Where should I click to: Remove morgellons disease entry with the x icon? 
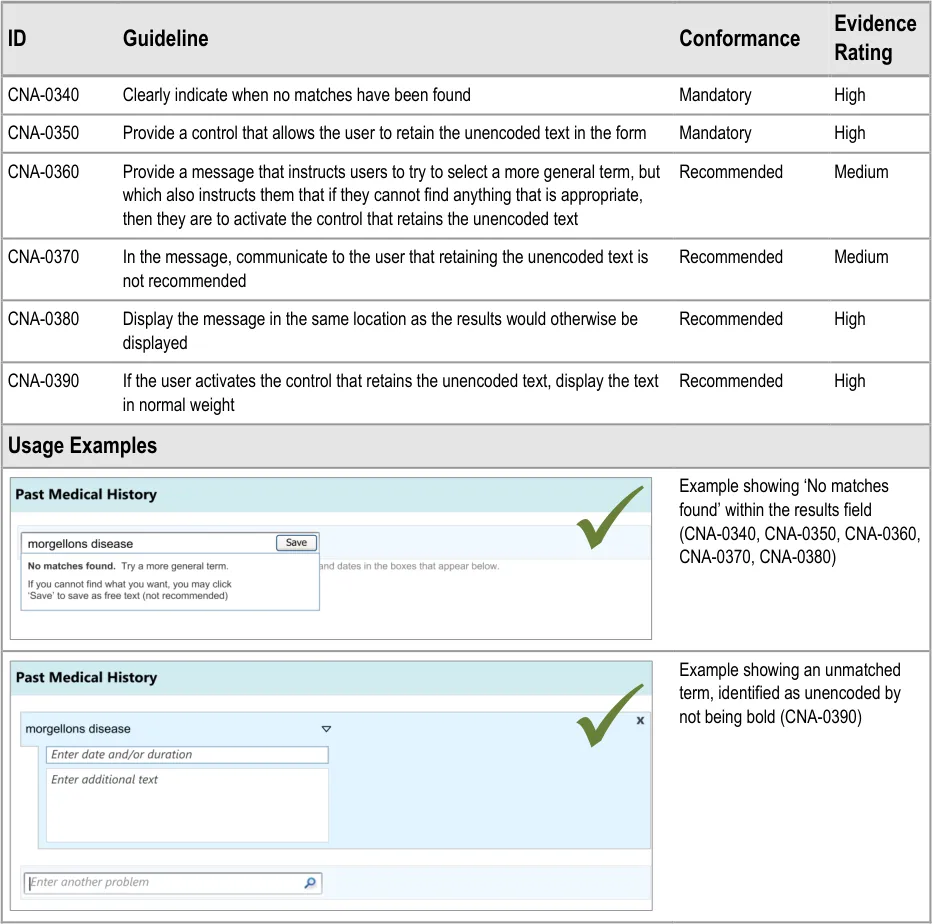(x=640, y=720)
